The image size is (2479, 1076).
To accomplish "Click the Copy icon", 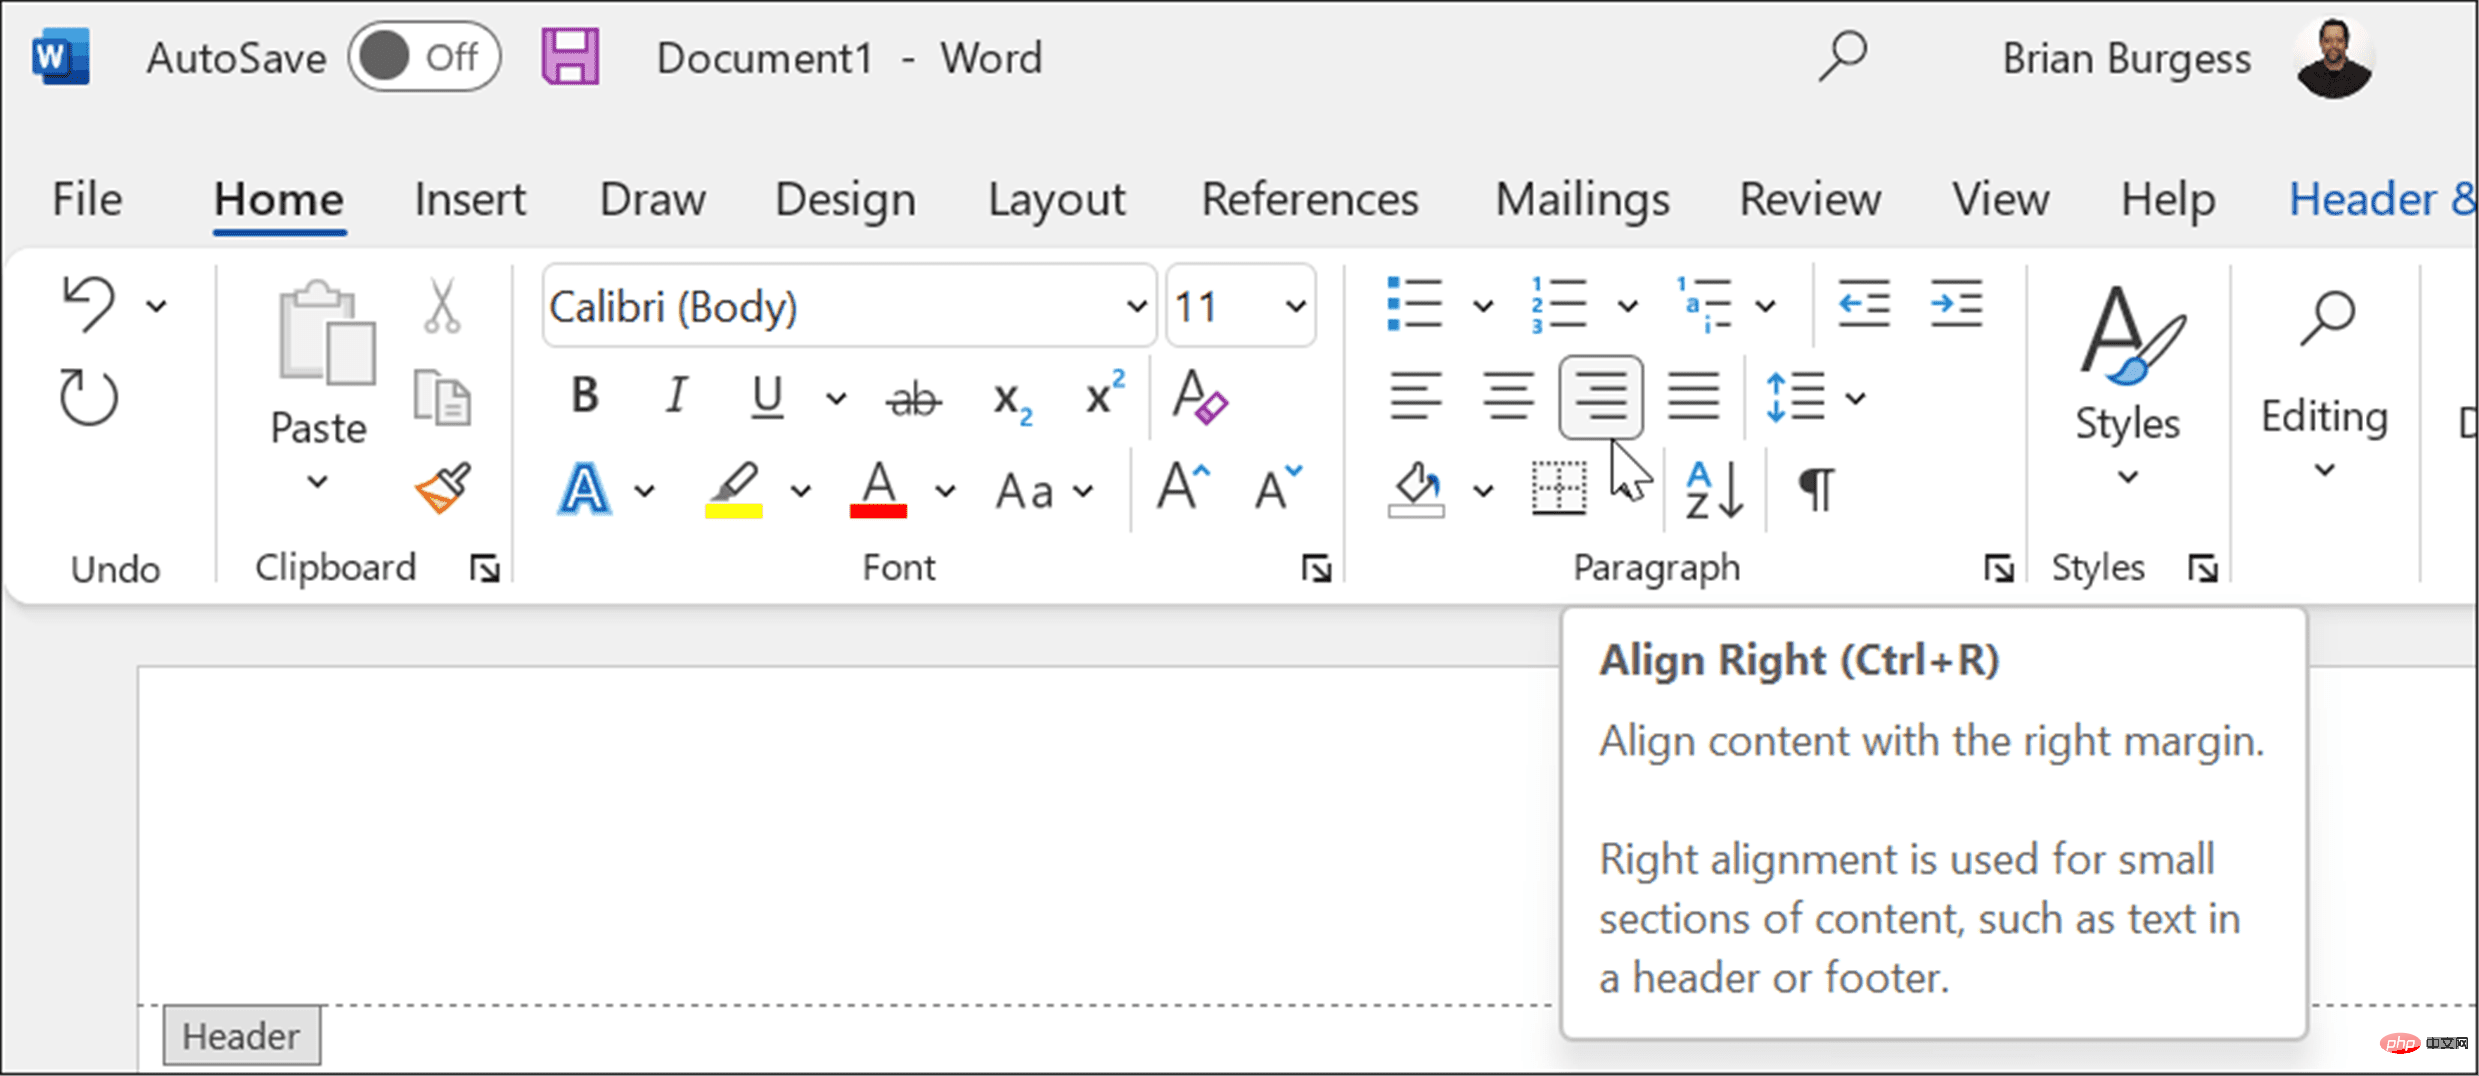I will (441, 397).
